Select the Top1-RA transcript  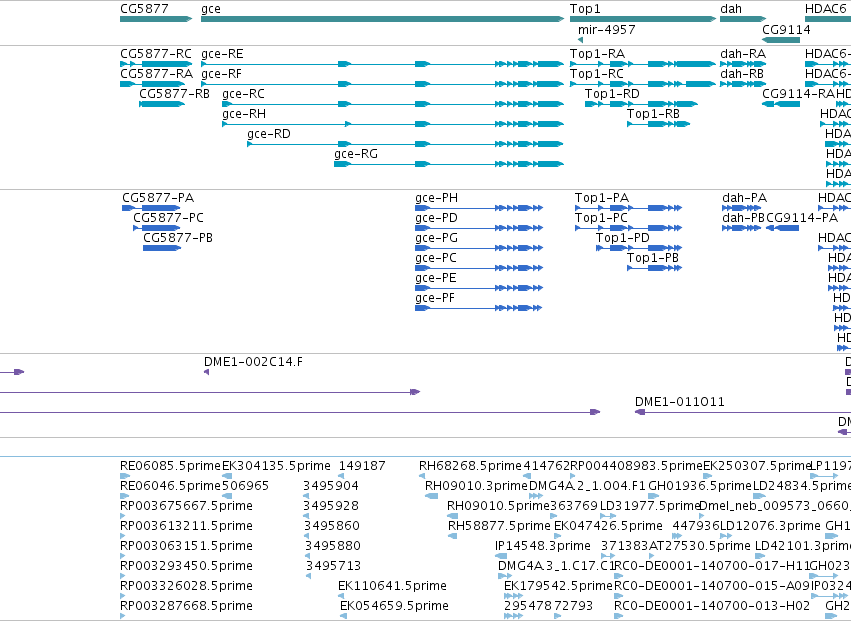(643, 64)
